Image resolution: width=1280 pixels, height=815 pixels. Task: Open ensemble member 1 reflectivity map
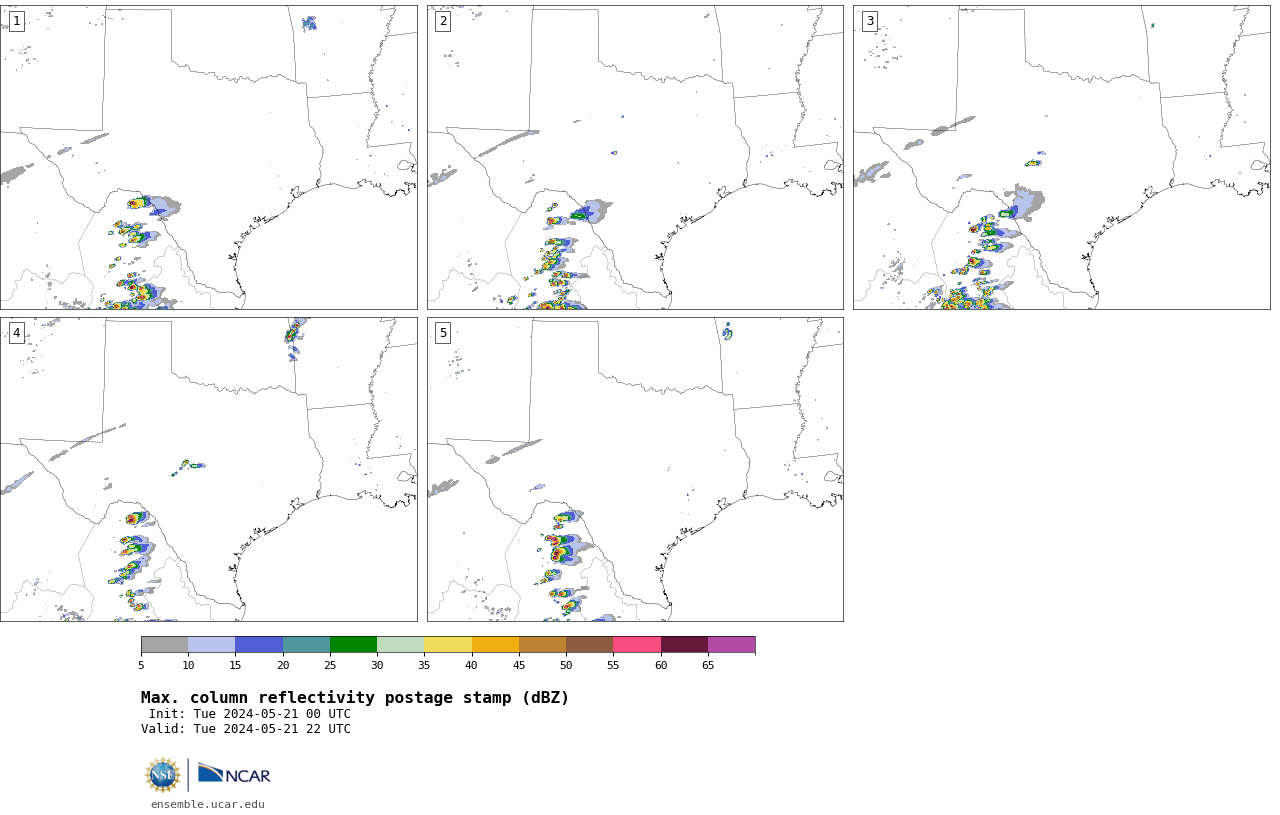tap(208, 157)
